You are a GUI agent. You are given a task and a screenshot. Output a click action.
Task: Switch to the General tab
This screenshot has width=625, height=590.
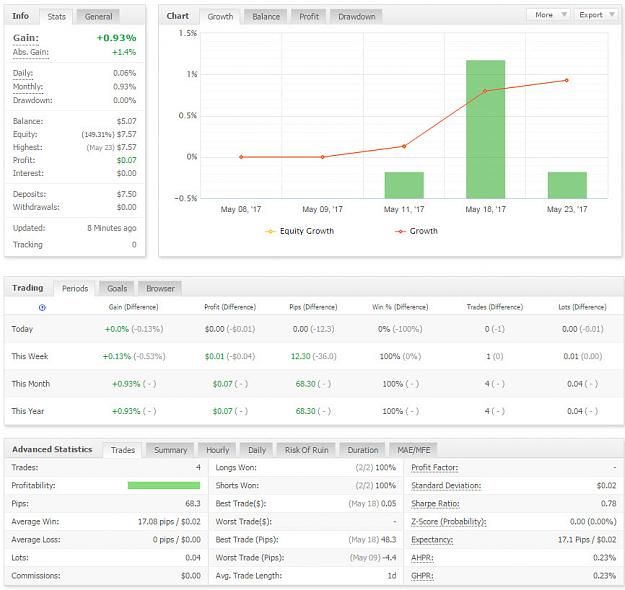tap(98, 17)
